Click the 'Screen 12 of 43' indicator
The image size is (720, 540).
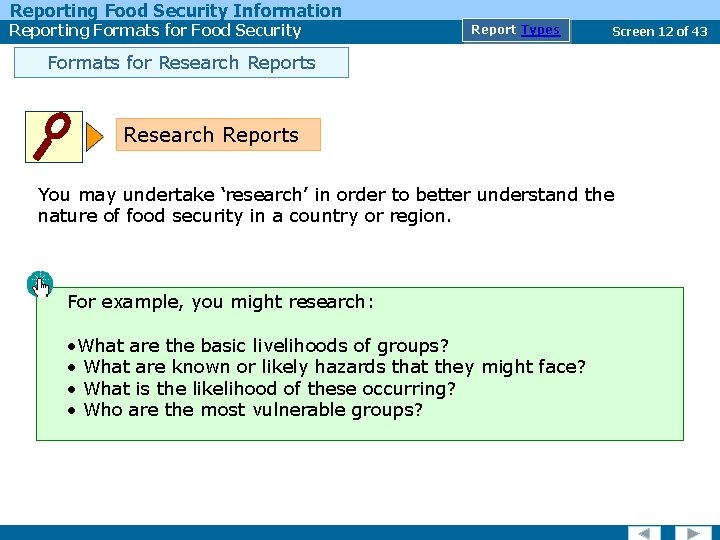pos(659,31)
